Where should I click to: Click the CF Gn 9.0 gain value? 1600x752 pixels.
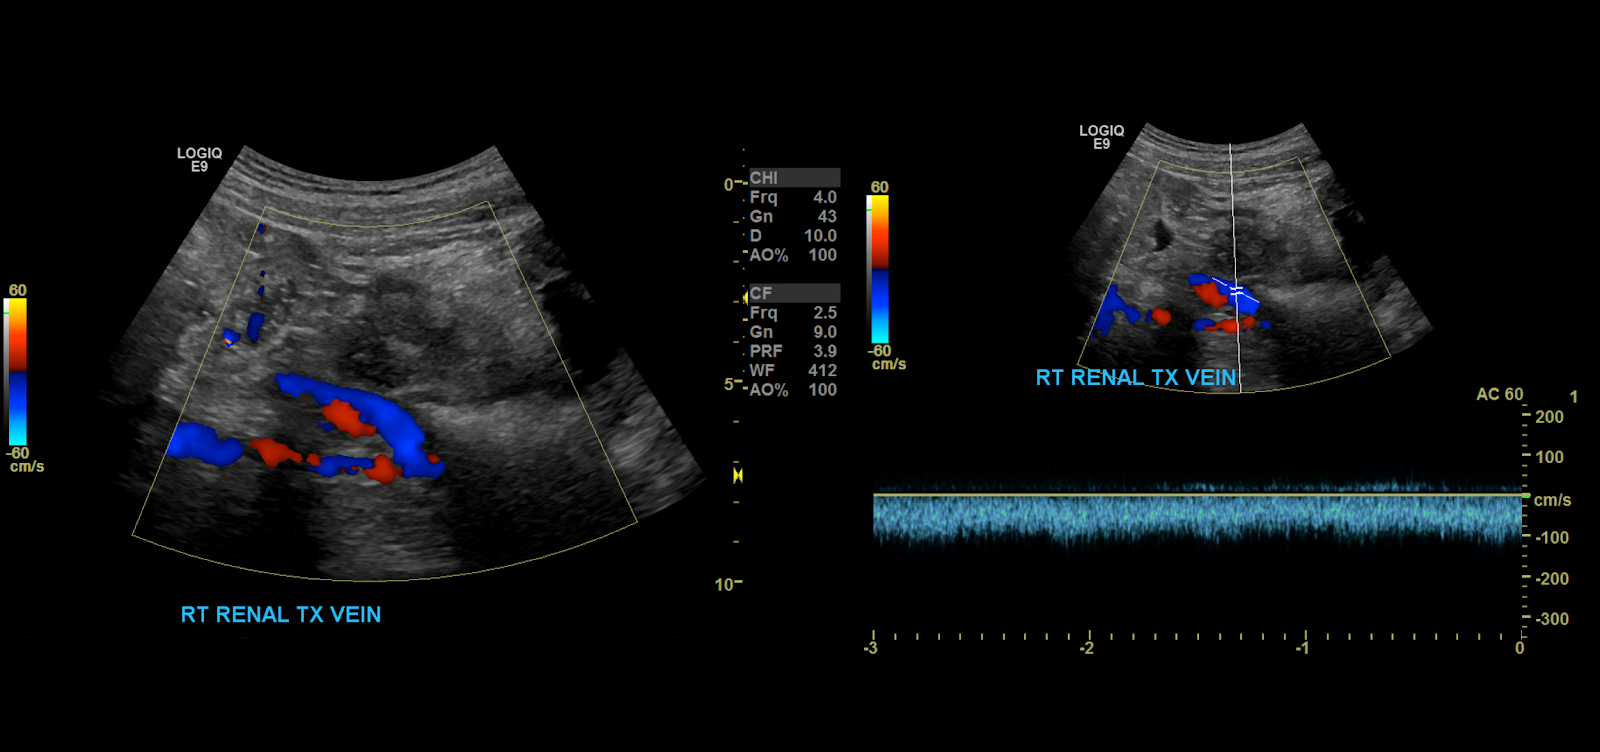(793, 332)
